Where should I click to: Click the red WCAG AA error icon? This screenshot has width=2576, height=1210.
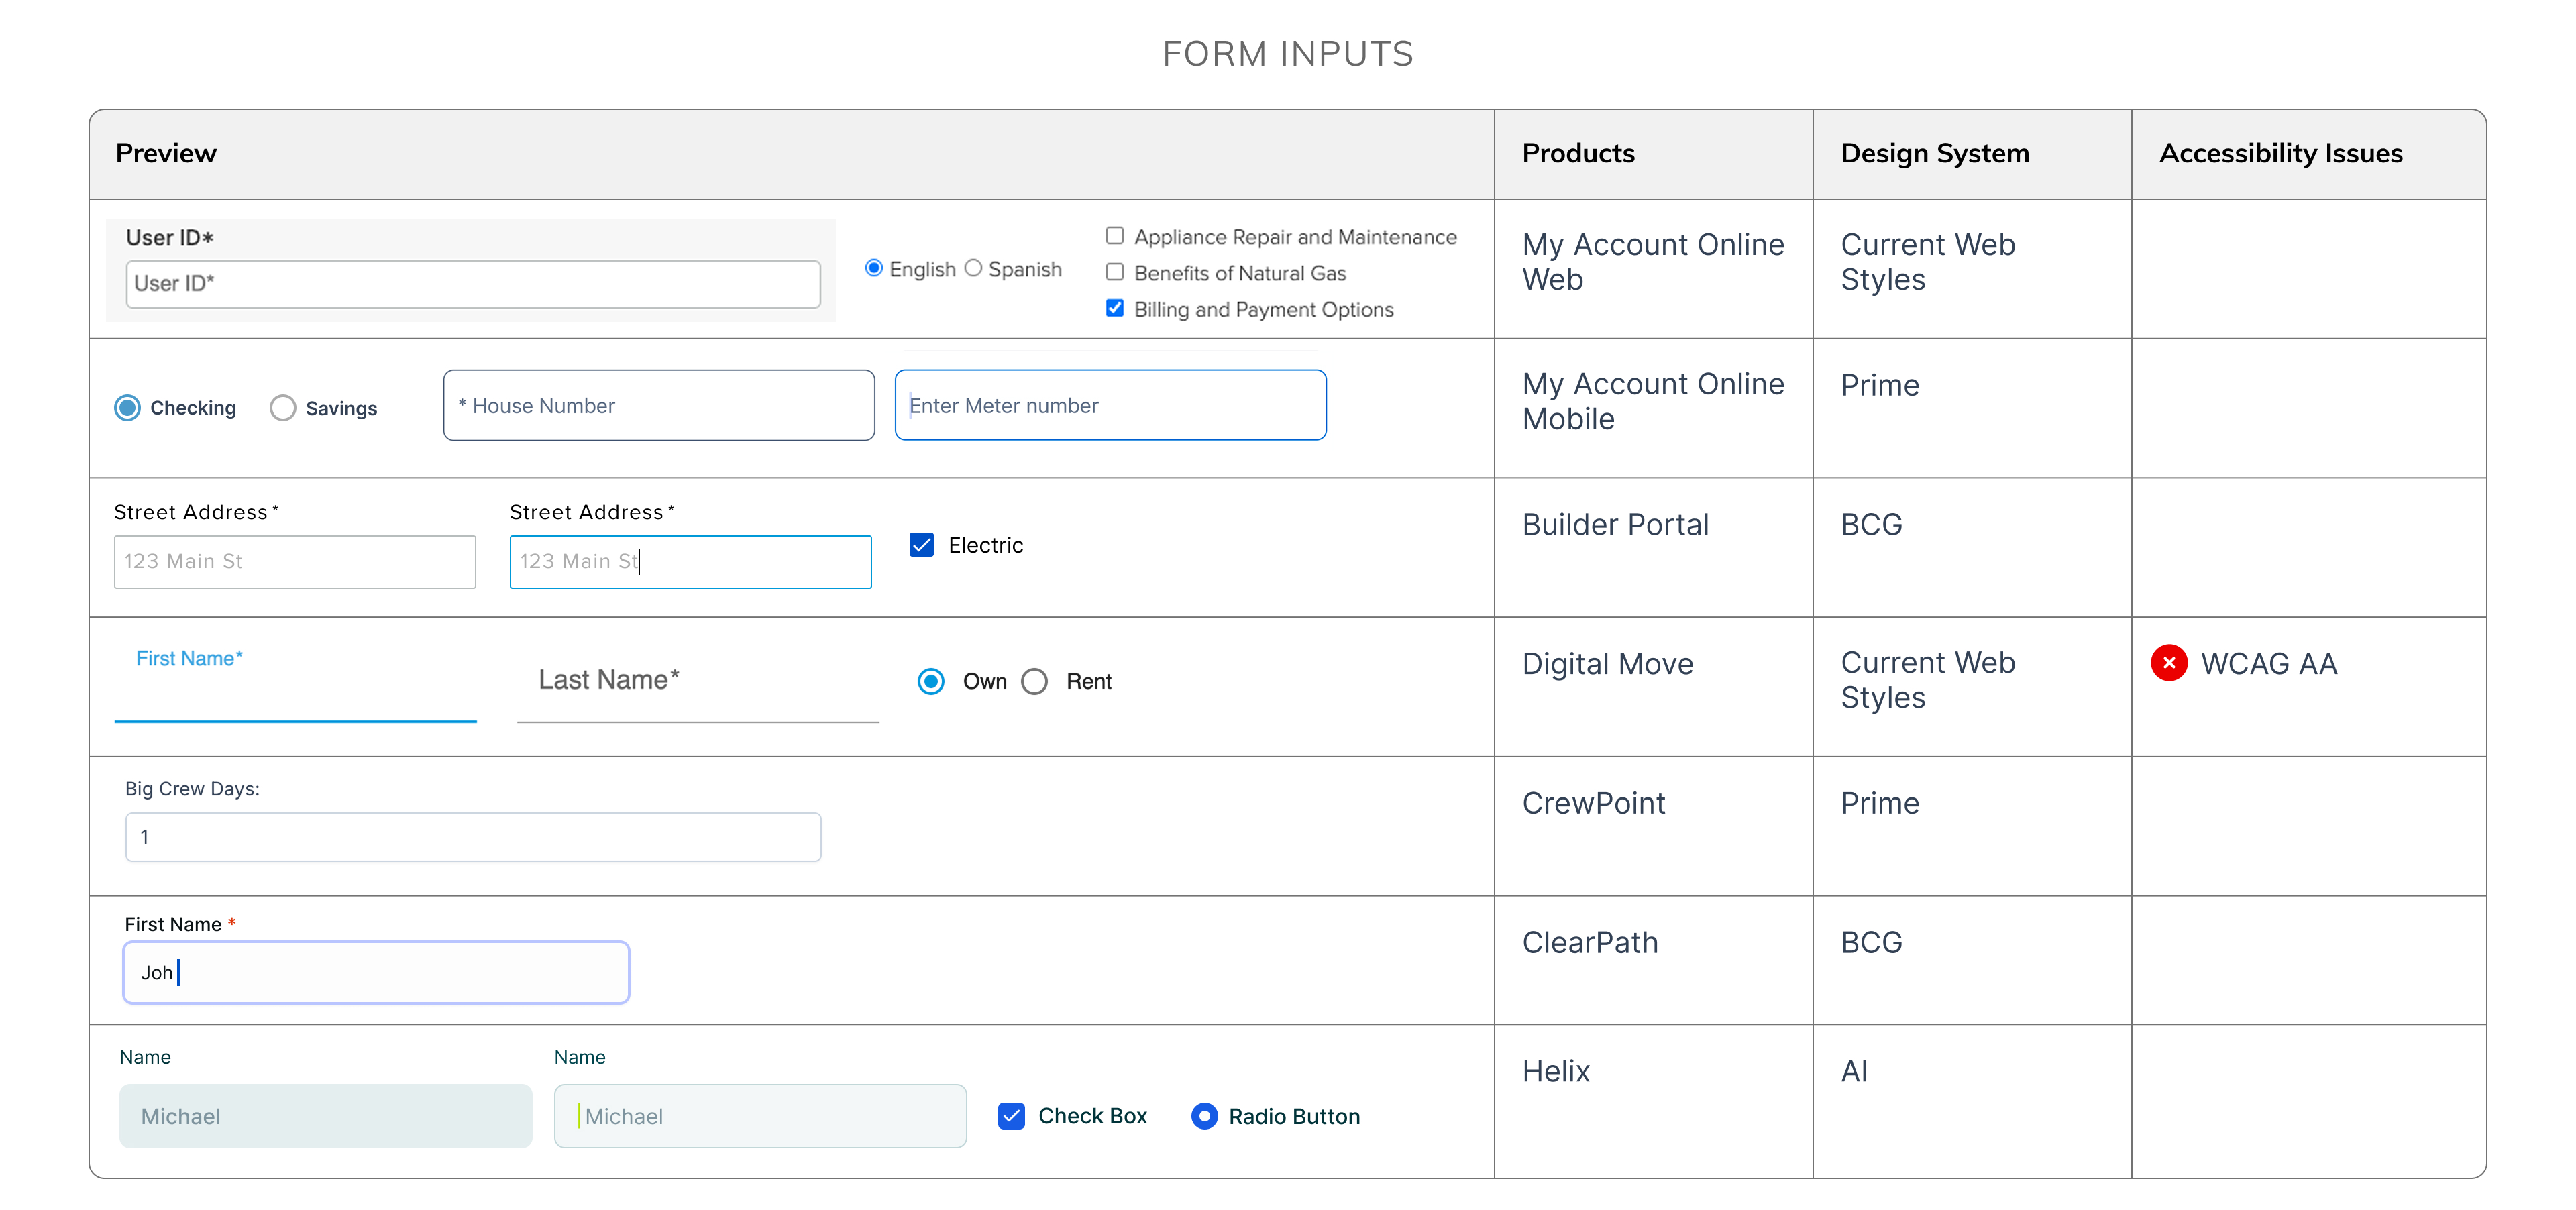coord(2168,663)
